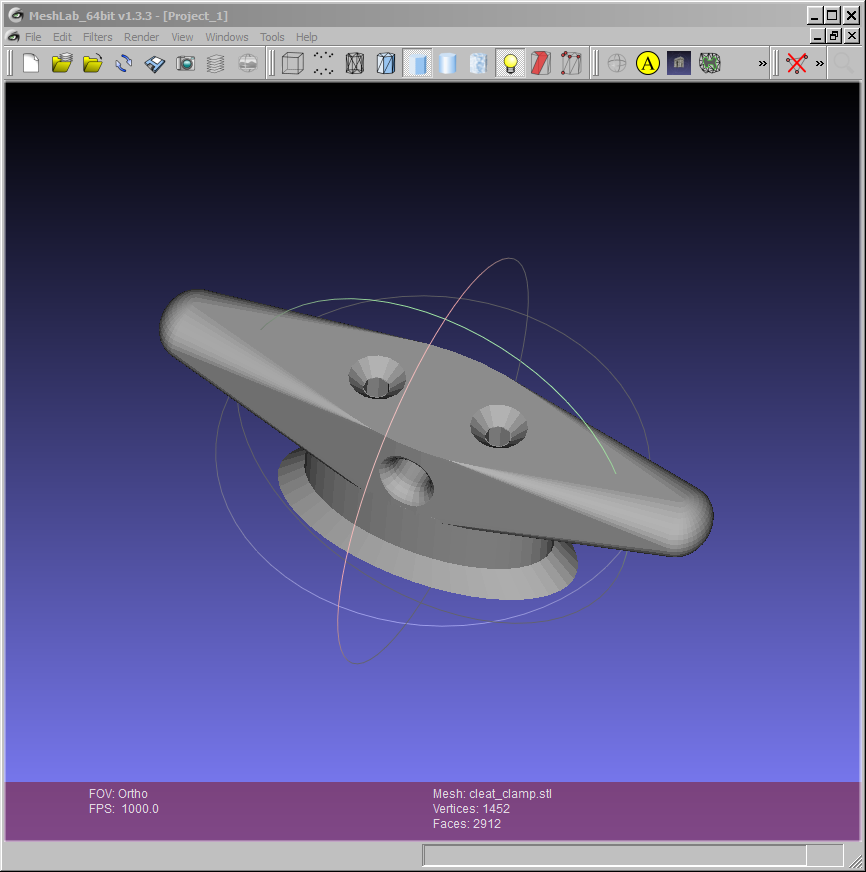Open project using first folder icon

click(x=62, y=64)
